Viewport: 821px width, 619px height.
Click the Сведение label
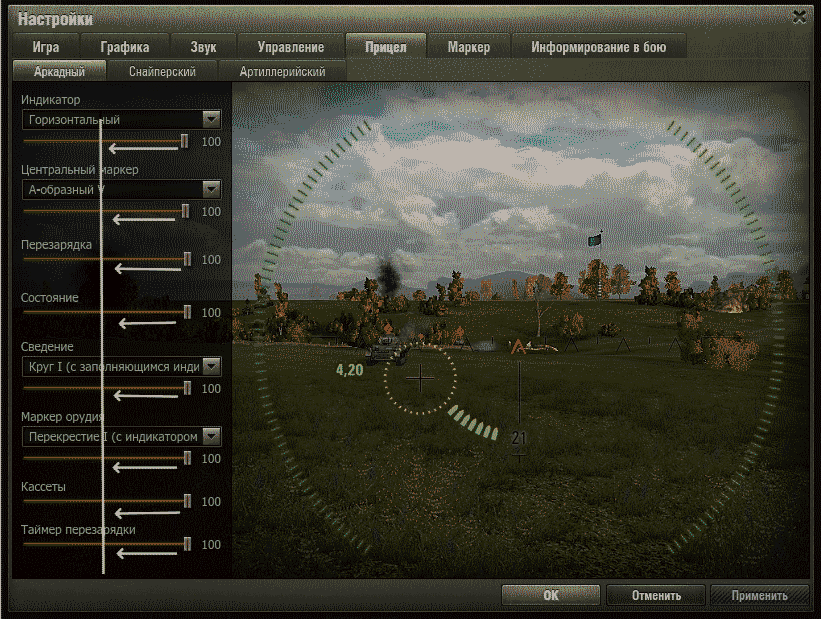(47, 347)
